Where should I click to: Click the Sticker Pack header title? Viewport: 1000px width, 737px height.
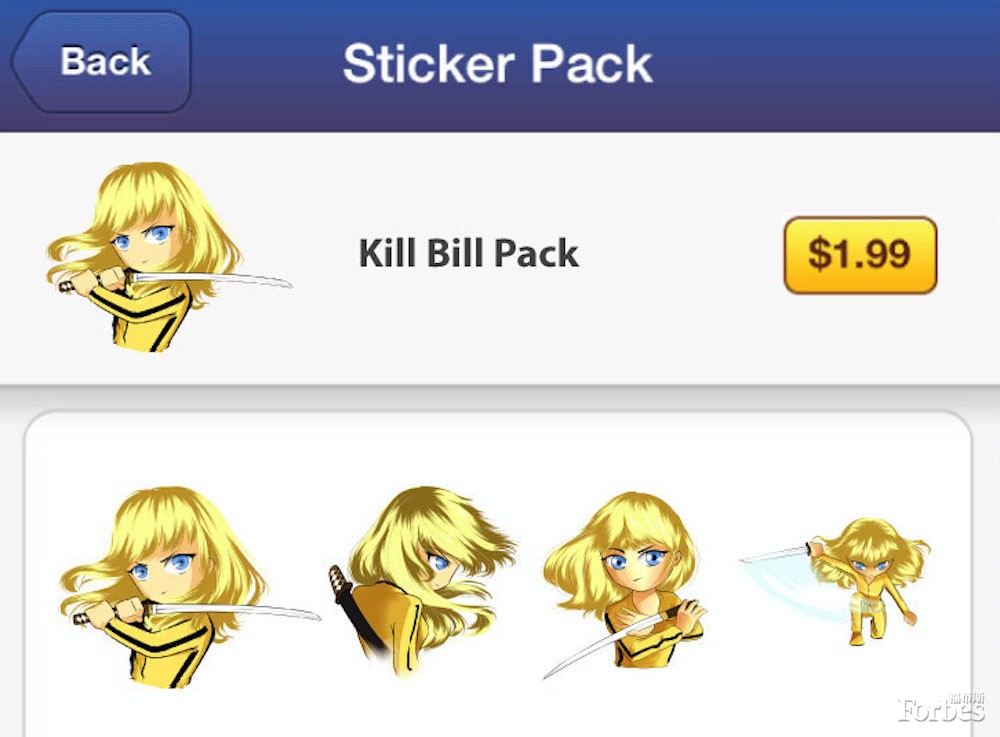497,63
